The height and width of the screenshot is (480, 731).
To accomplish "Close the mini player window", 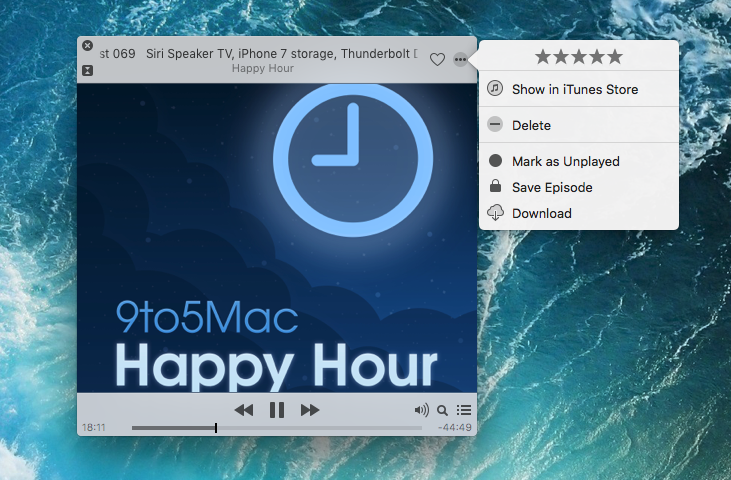I will 88,46.
